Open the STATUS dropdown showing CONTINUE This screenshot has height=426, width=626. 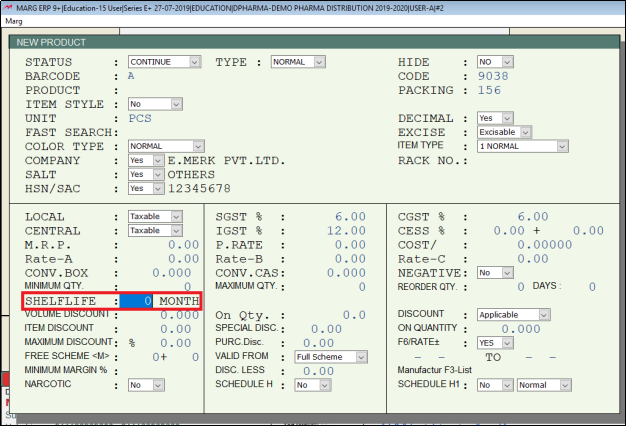[164, 62]
